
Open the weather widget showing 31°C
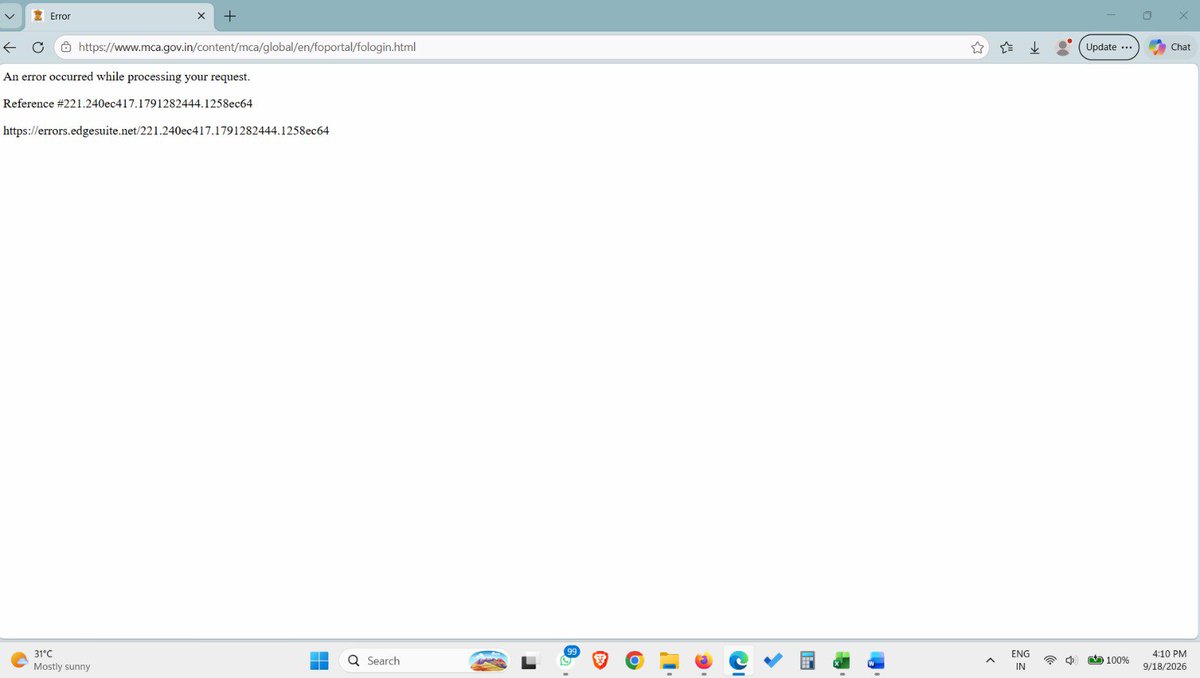[50, 660]
